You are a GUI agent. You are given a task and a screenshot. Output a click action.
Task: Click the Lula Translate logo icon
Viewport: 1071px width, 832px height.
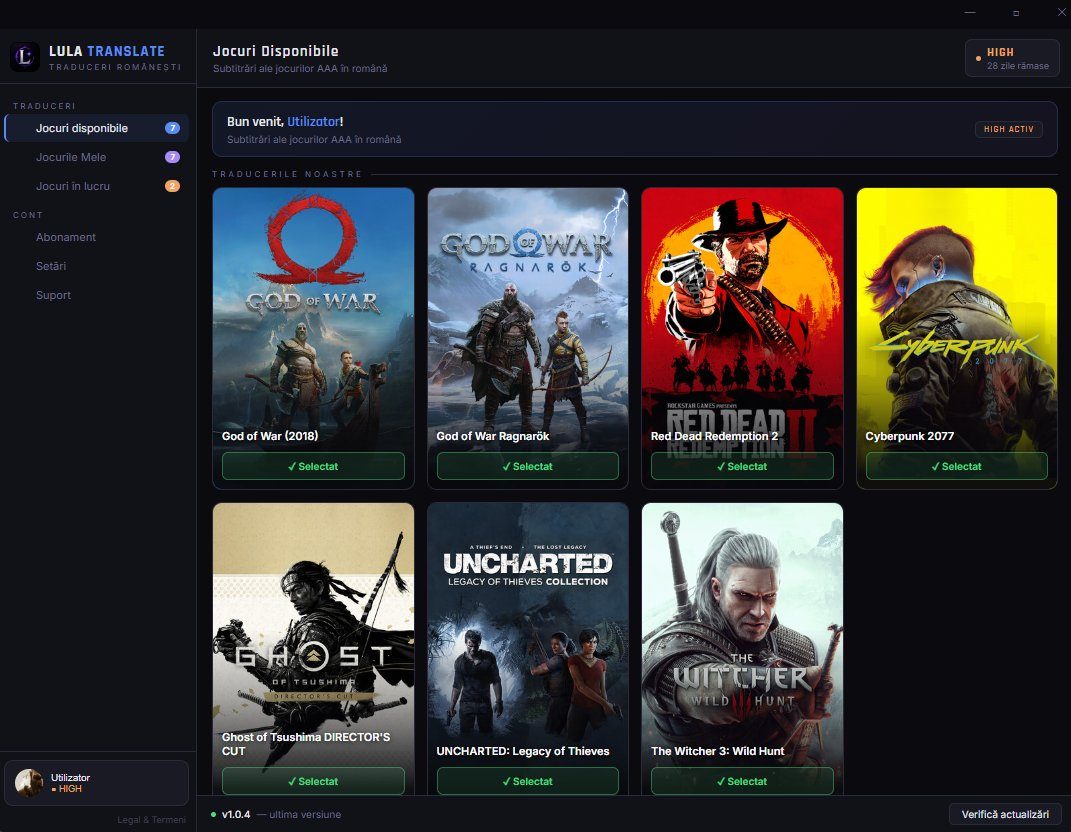coord(25,57)
